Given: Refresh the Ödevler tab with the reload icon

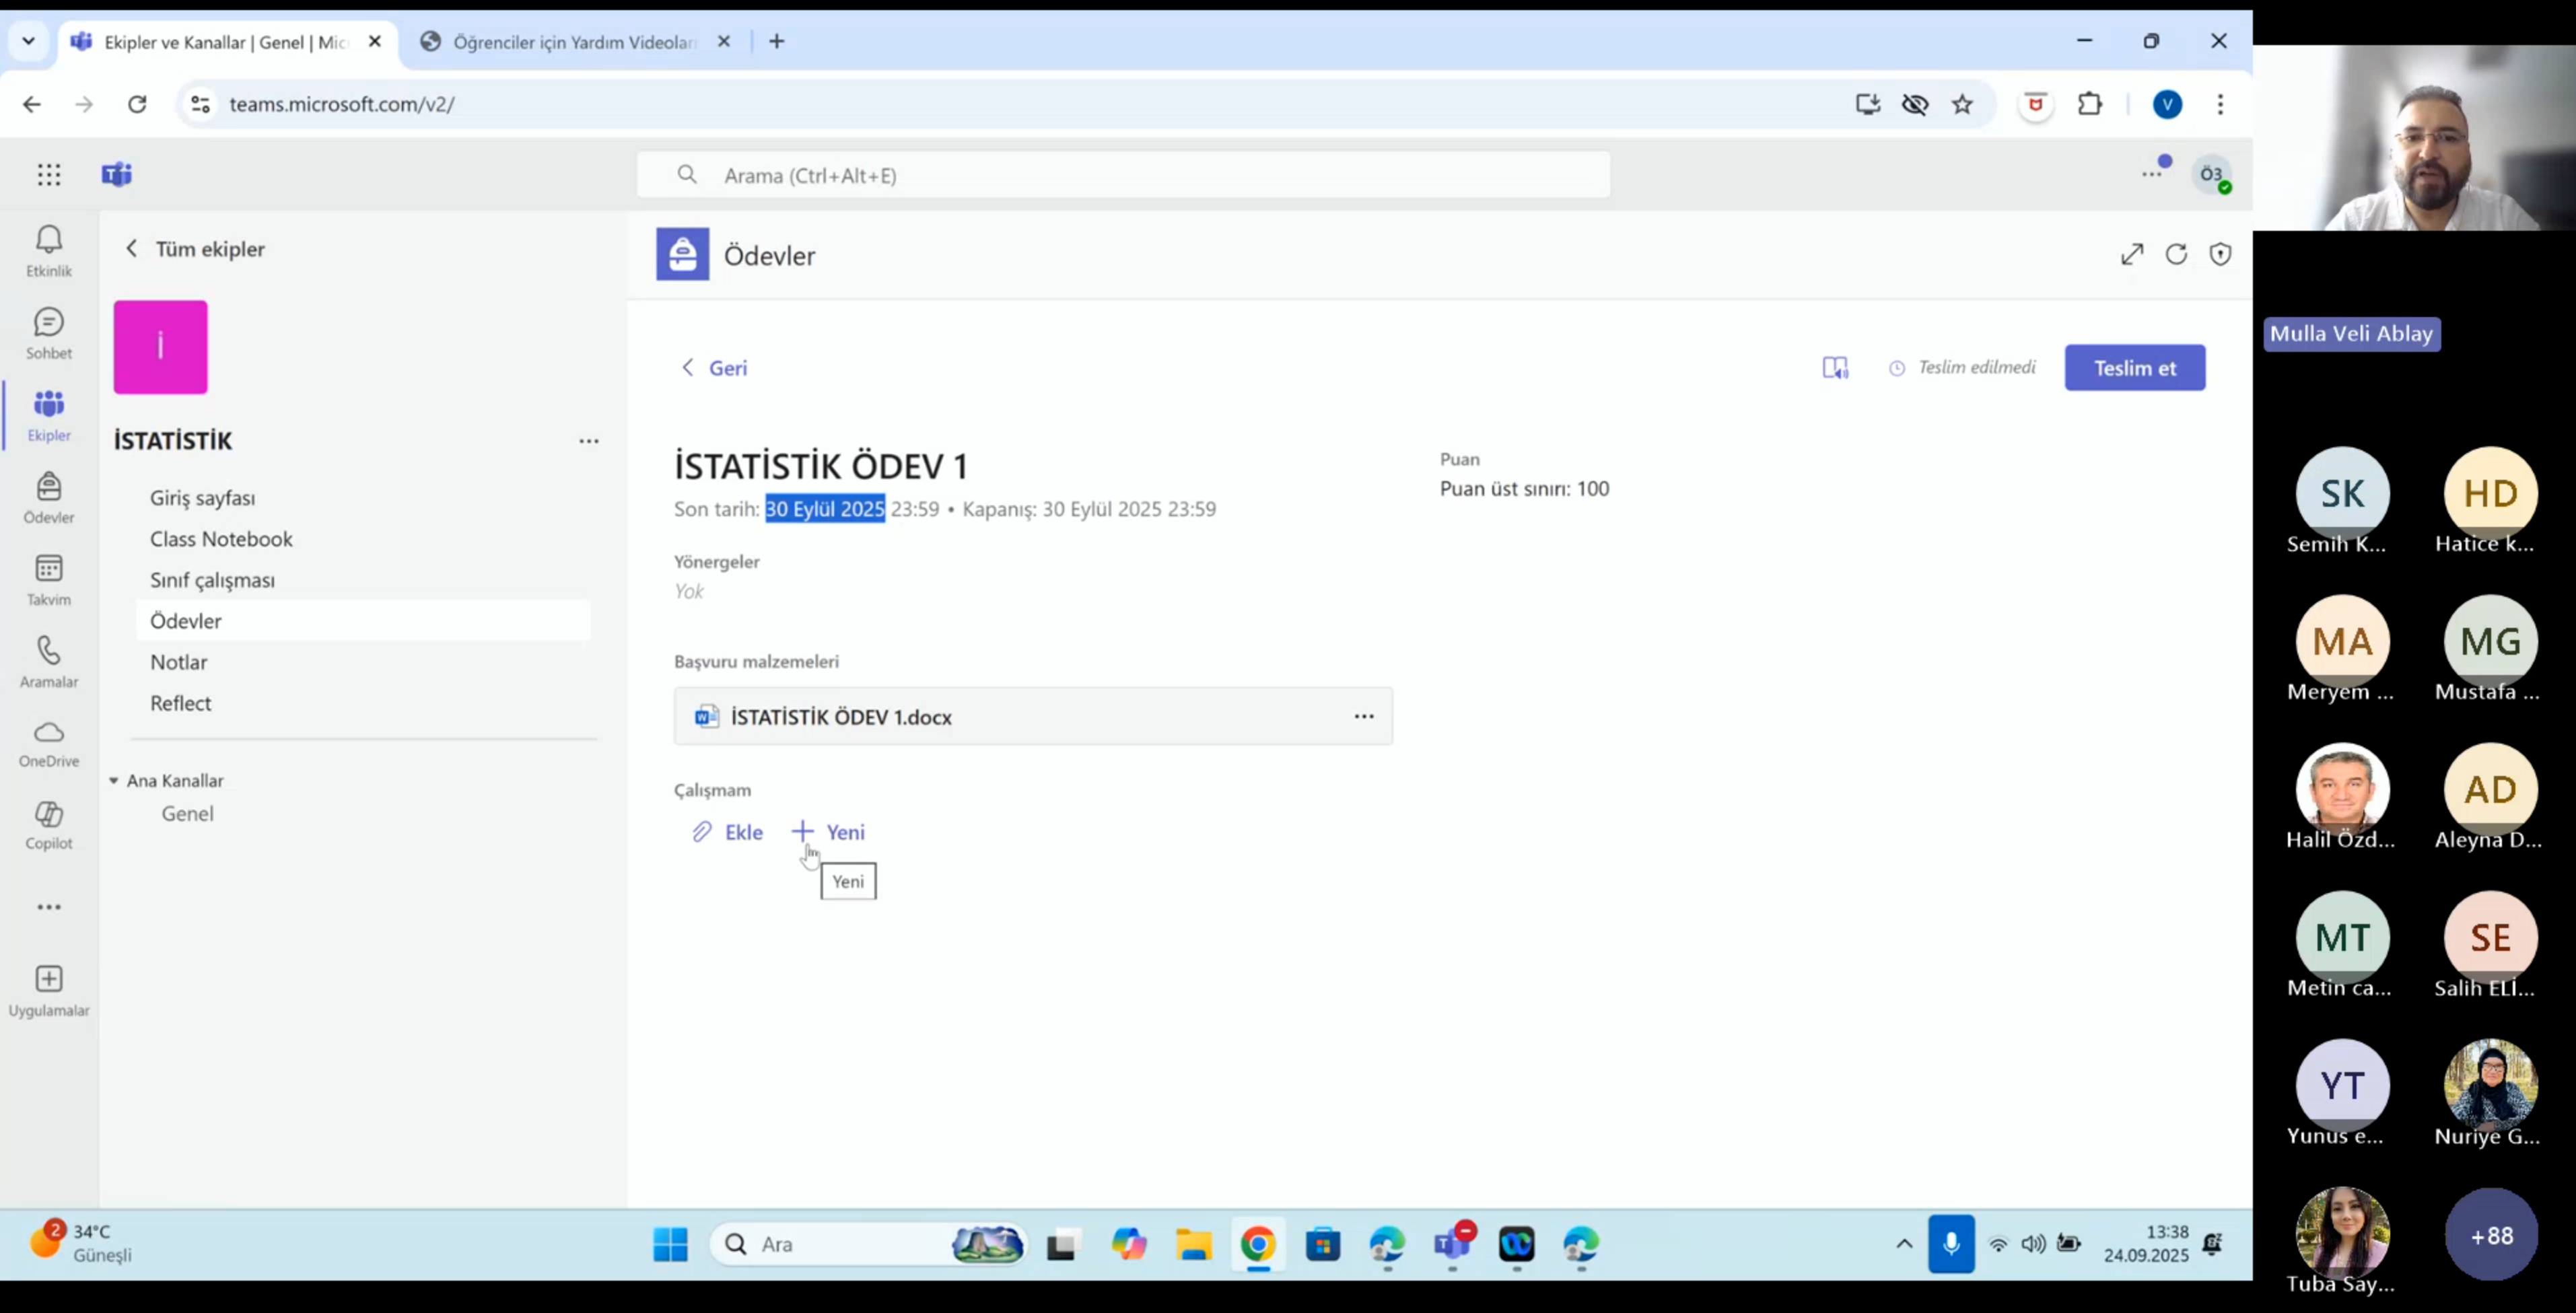Looking at the screenshot, I should [x=2176, y=254].
